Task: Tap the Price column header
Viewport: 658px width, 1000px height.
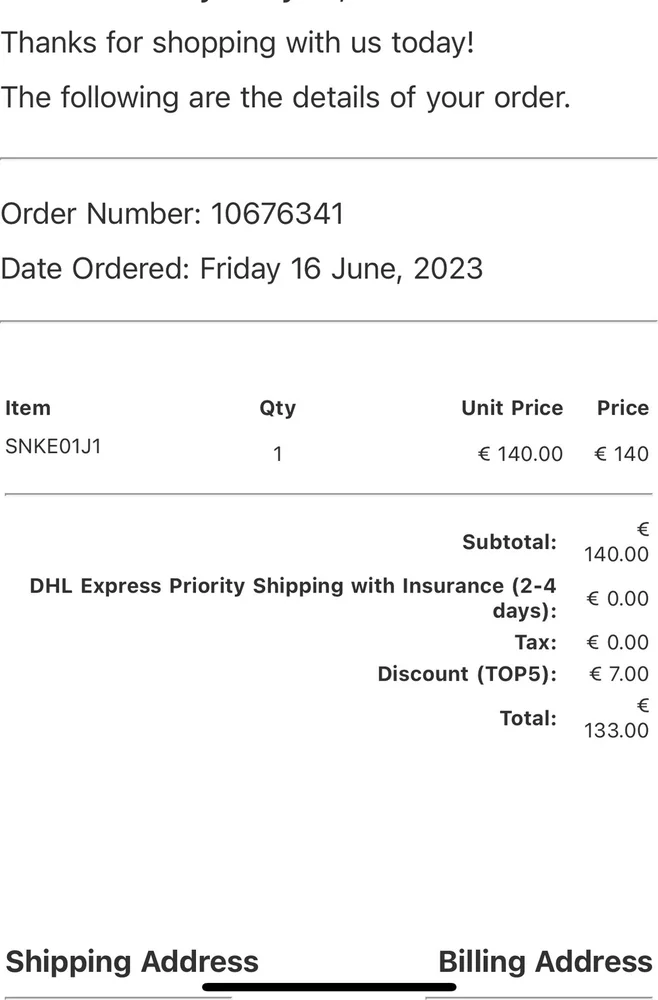Action: tap(622, 408)
